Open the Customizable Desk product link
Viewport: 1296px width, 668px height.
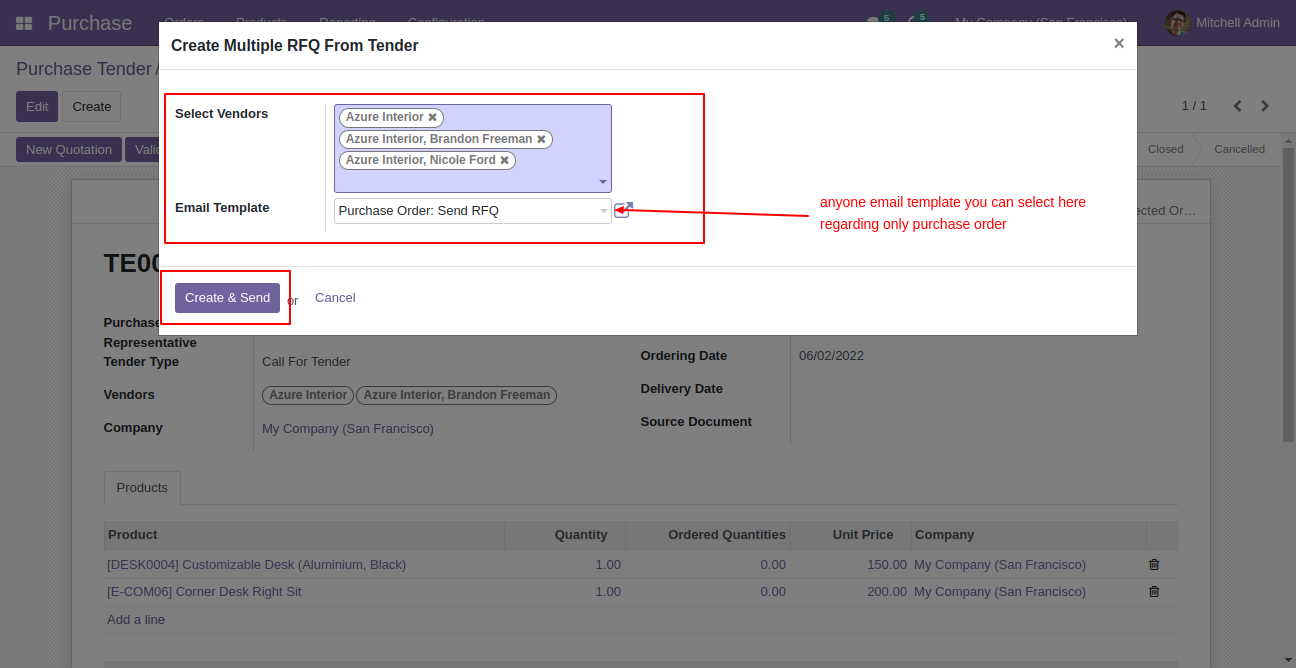tap(256, 565)
